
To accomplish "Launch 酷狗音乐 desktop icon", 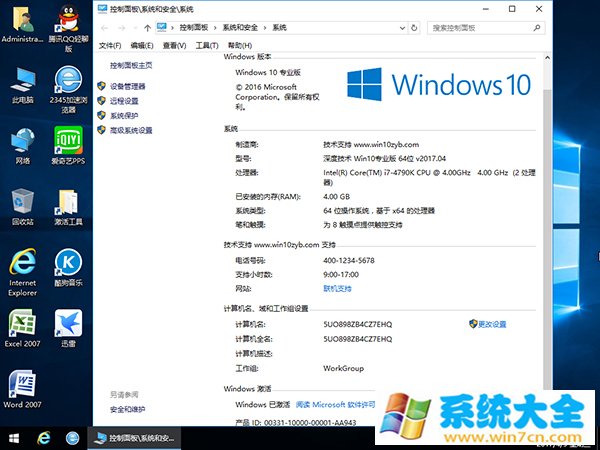I will pos(68,267).
